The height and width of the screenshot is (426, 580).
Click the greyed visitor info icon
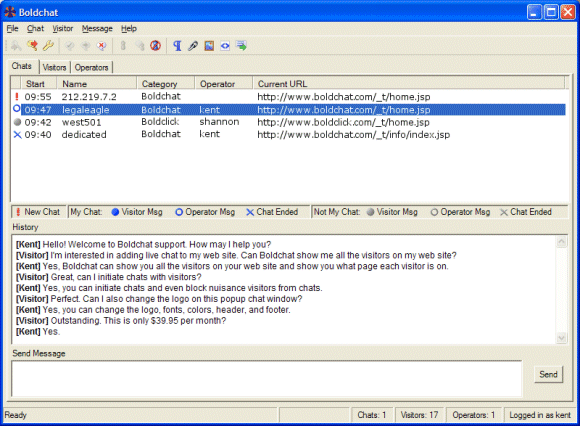pos(123,46)
